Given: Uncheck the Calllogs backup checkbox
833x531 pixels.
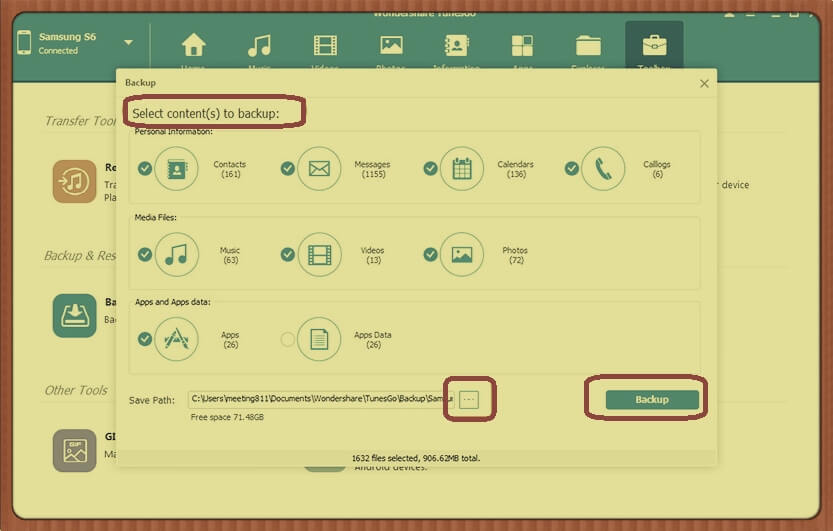Looking at the screenshot, I should [572, 169].
